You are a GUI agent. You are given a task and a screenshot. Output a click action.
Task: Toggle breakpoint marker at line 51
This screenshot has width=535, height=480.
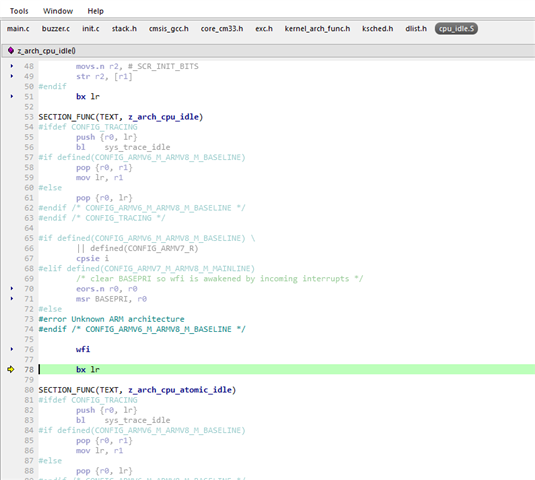pyautogui.click(x=12, y=96)
